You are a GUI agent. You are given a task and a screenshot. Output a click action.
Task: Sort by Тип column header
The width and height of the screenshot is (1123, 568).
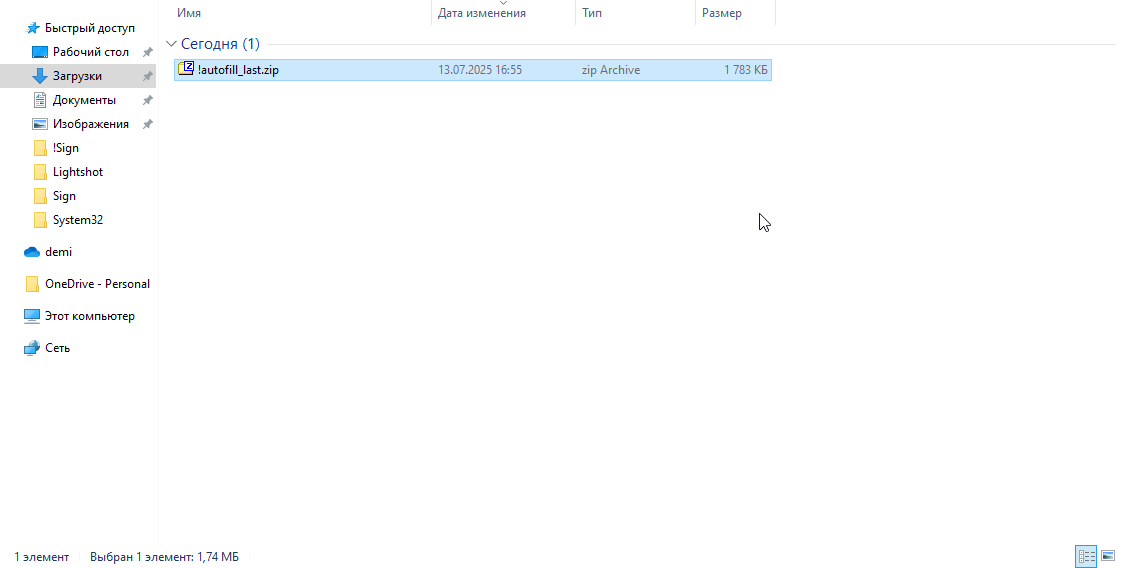(x=592, y=13)
